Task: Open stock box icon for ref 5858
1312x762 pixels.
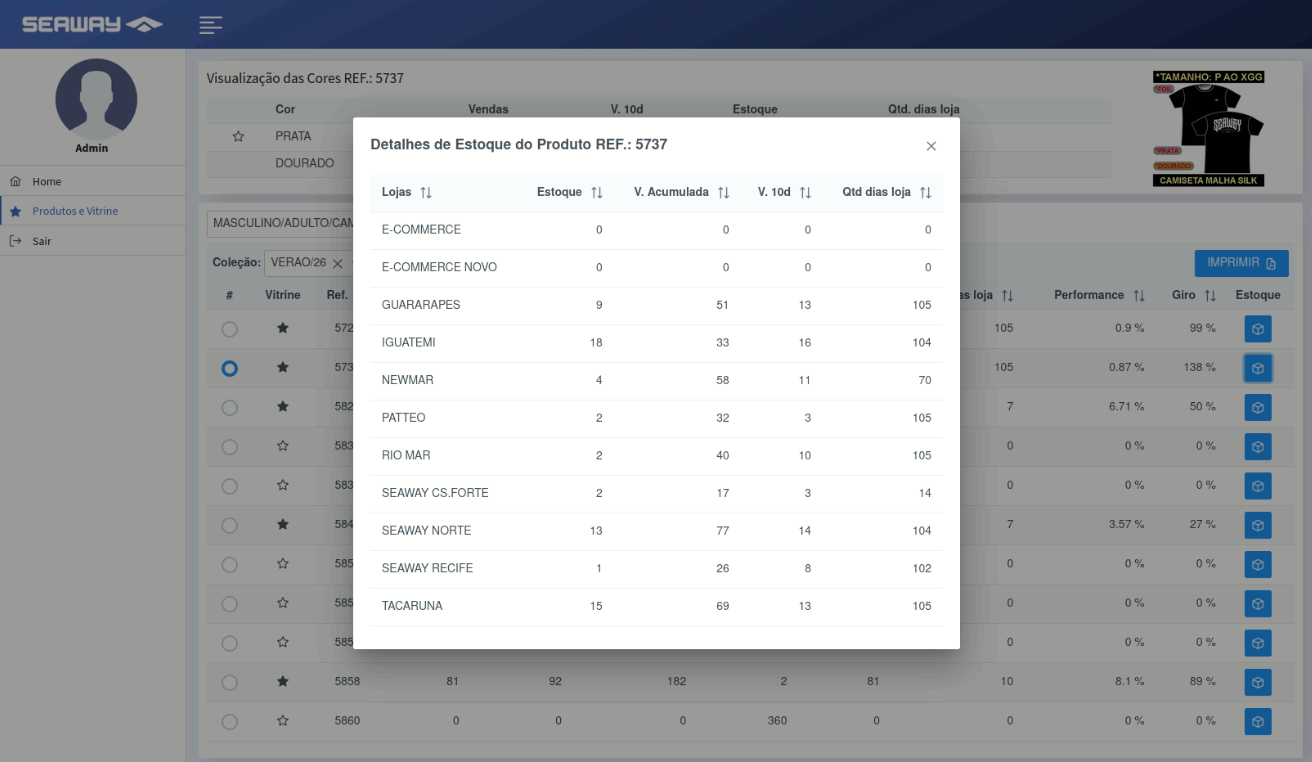Action: point(1258,682)
